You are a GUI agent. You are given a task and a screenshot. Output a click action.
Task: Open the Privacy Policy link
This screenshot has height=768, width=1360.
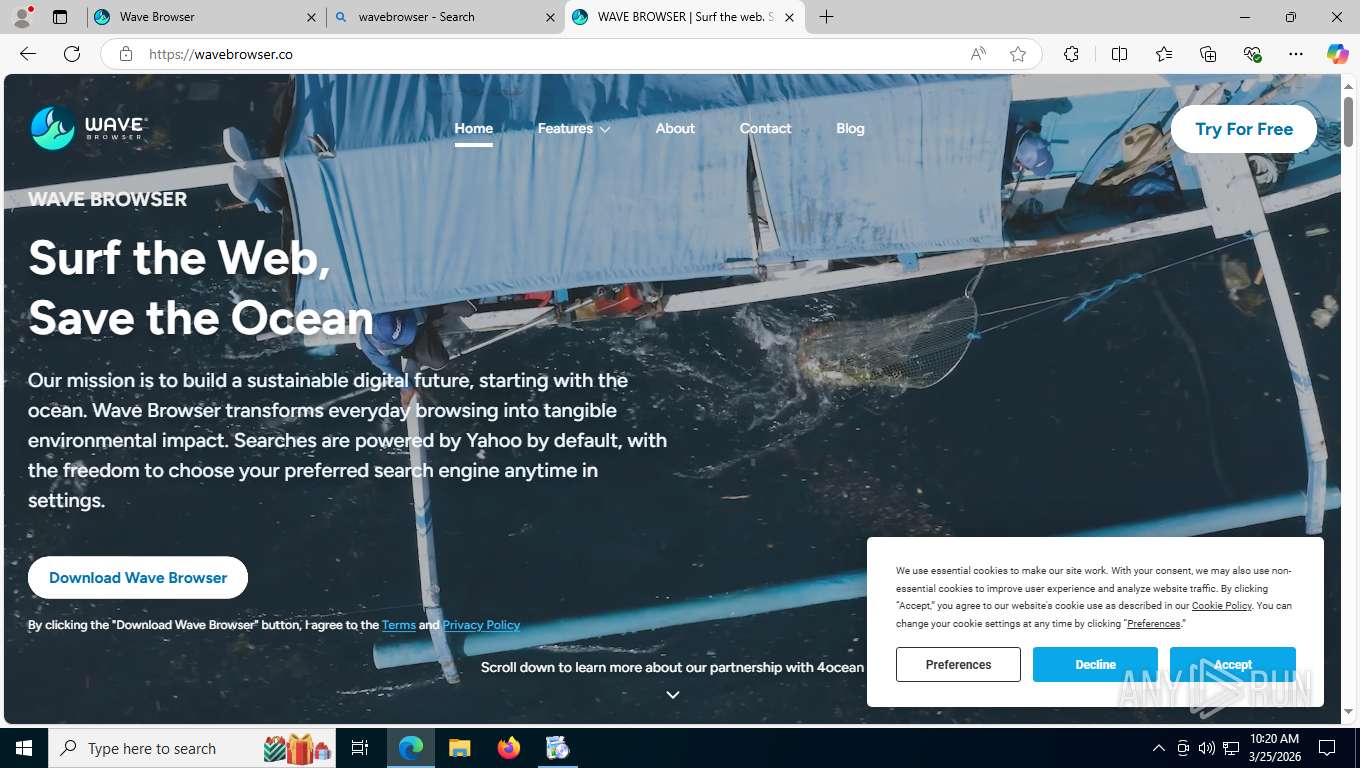(x=481, y=625)
